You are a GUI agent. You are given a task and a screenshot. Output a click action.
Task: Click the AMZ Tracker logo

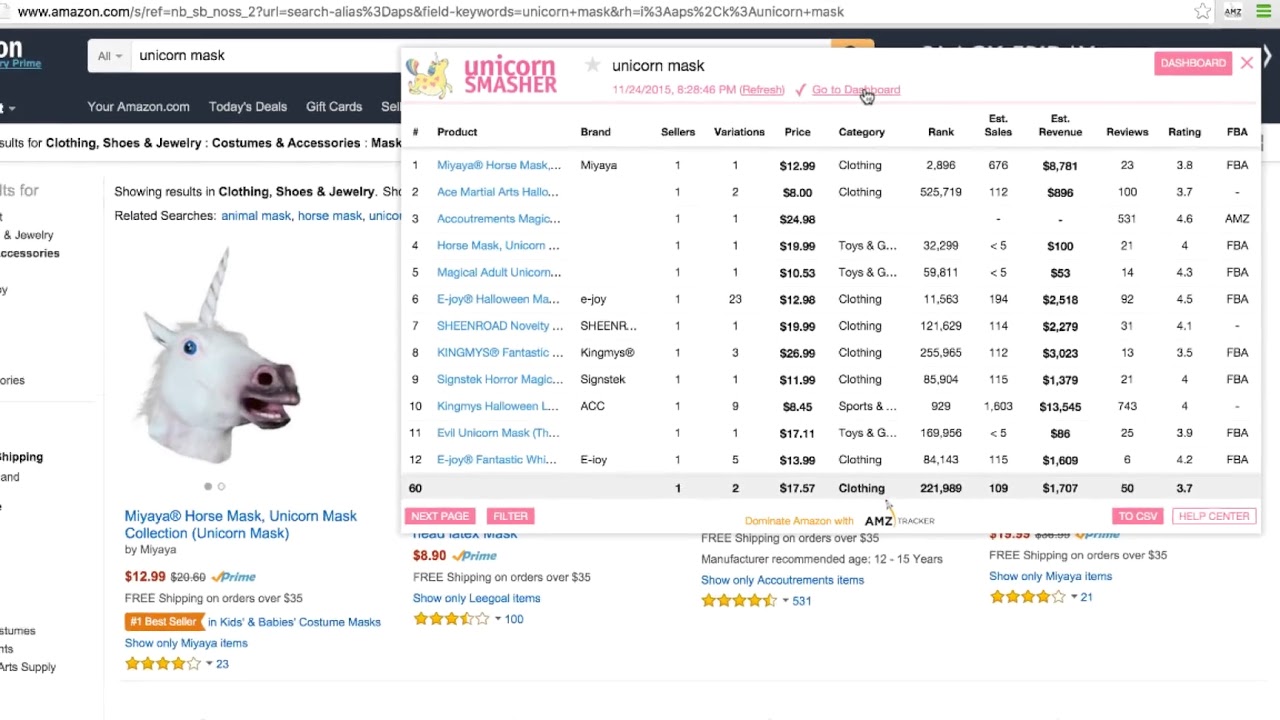pos(899,520)
